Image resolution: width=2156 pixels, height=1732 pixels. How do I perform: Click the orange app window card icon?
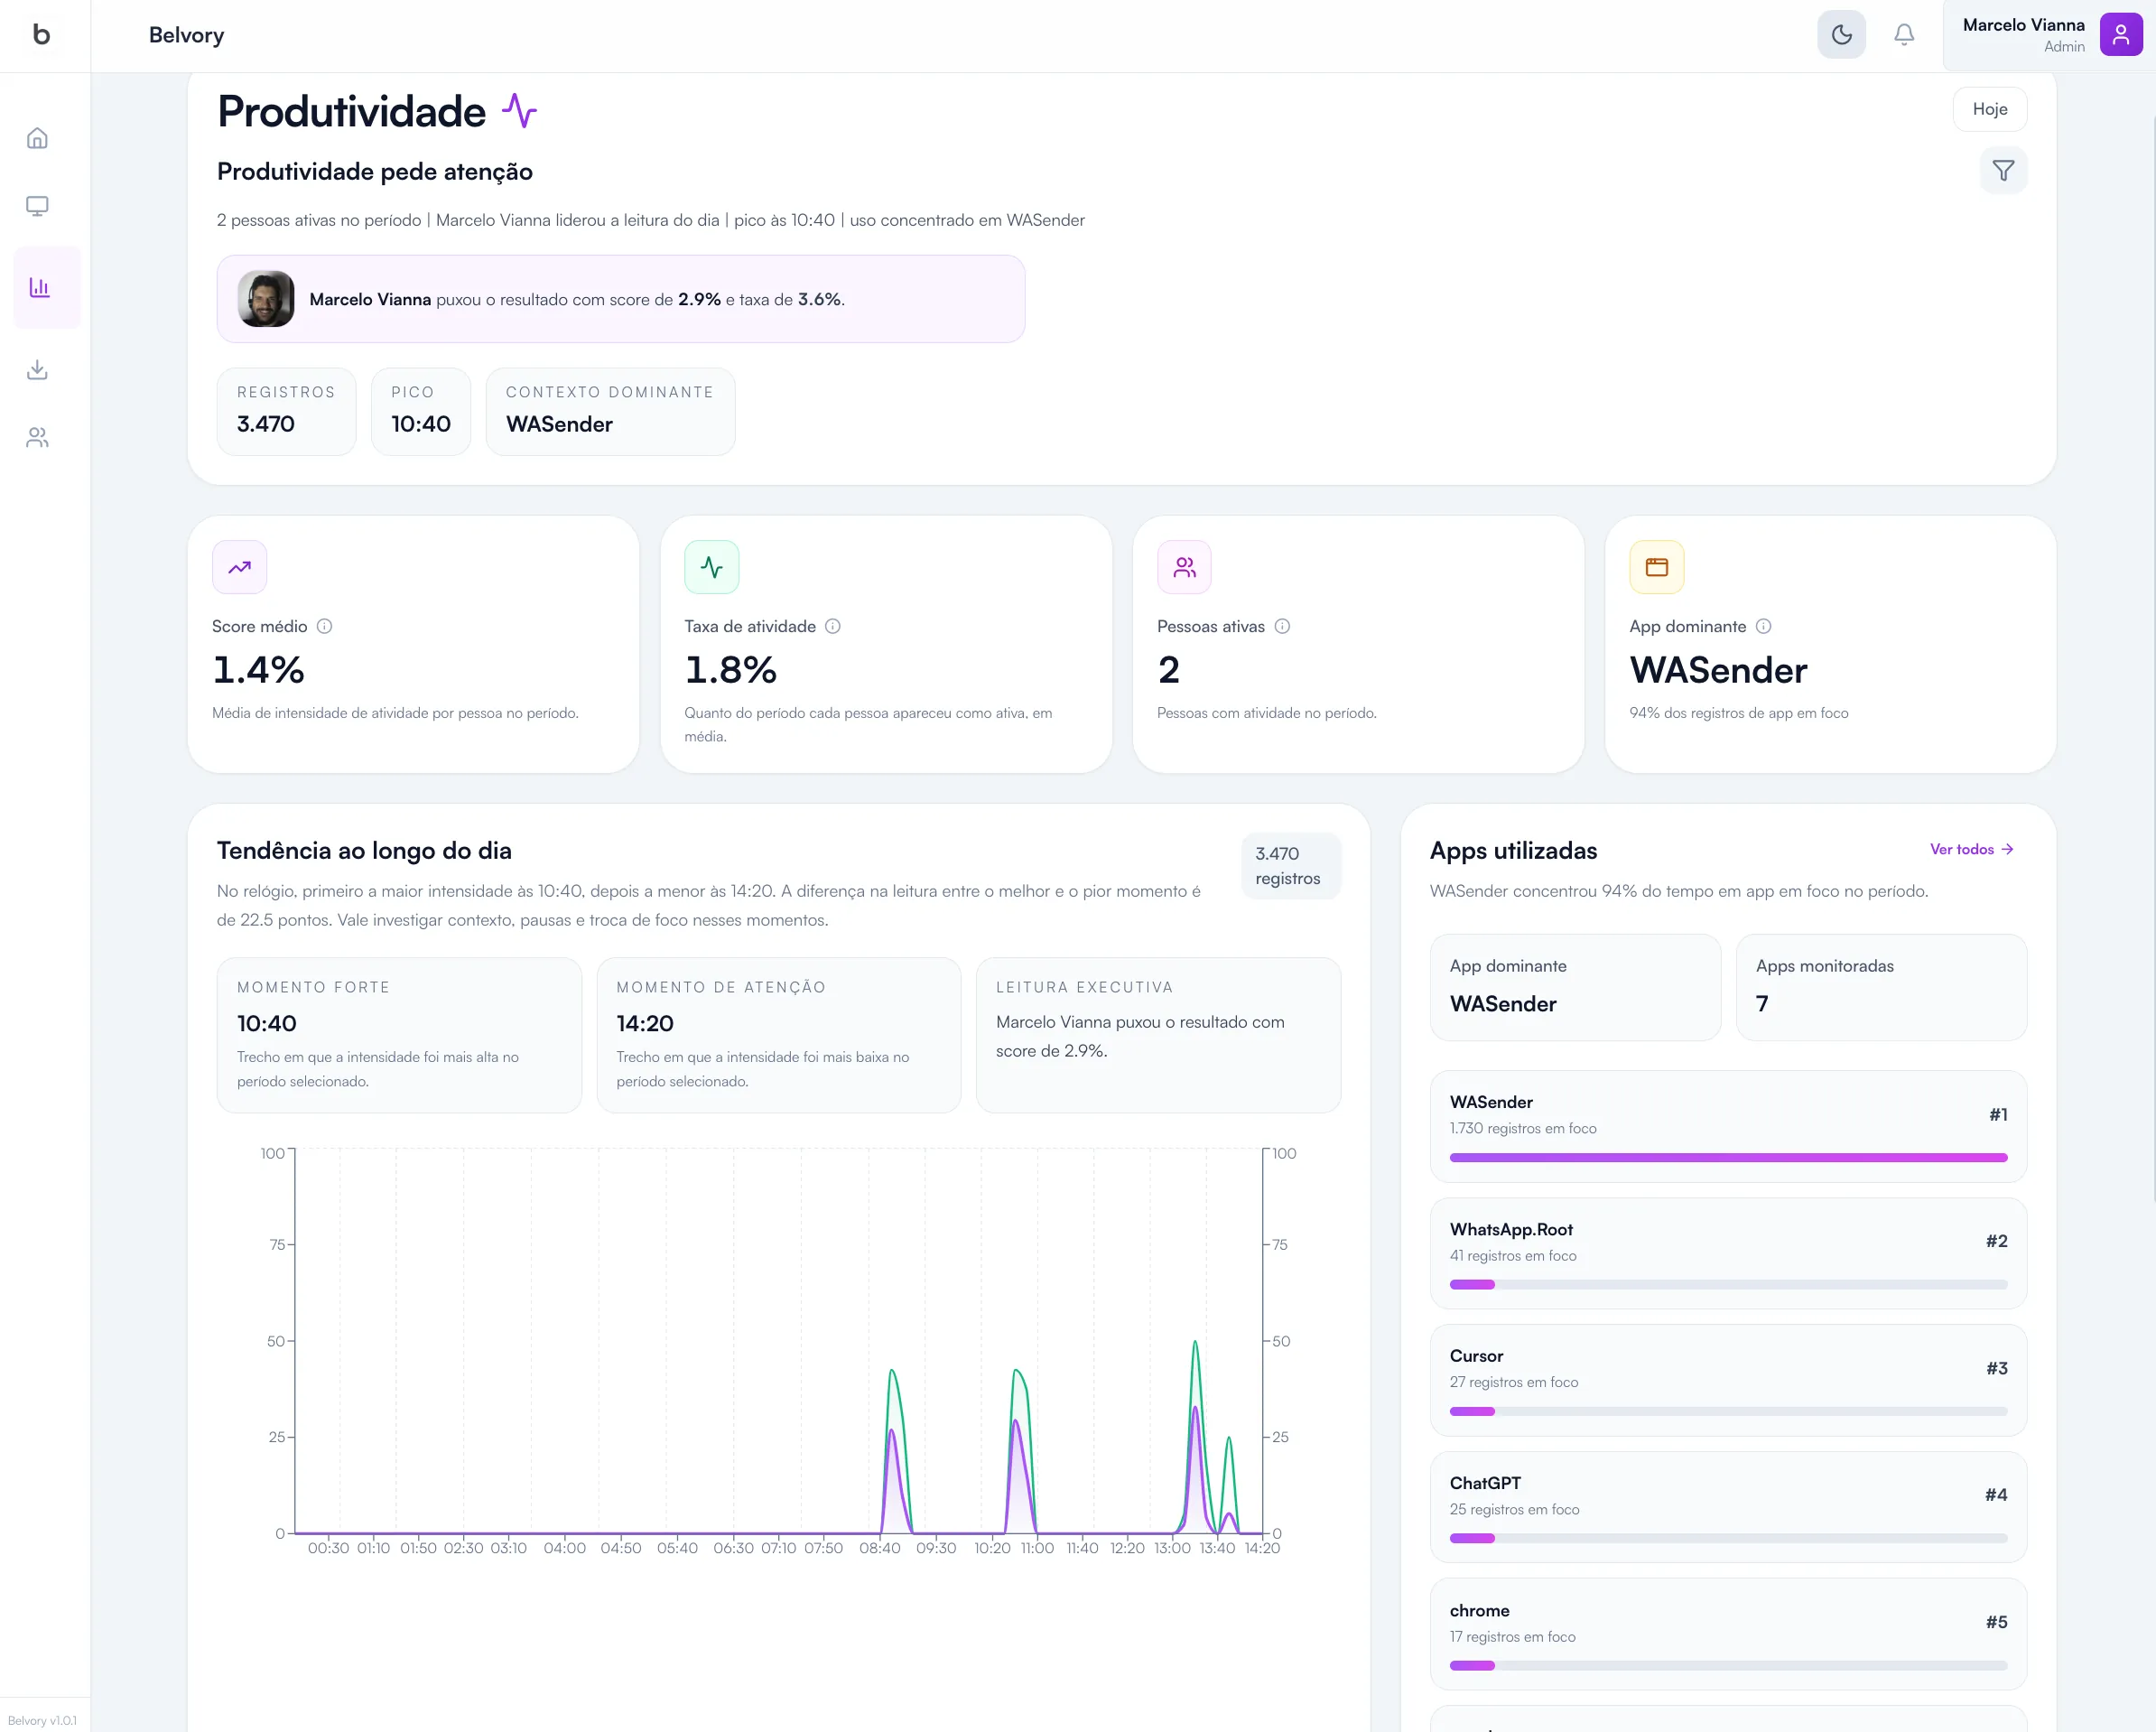pyautogui.click(x=1656, y=567)
